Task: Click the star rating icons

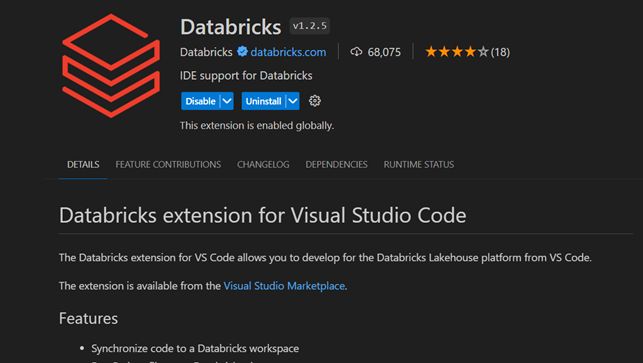Action: [457, 52]
